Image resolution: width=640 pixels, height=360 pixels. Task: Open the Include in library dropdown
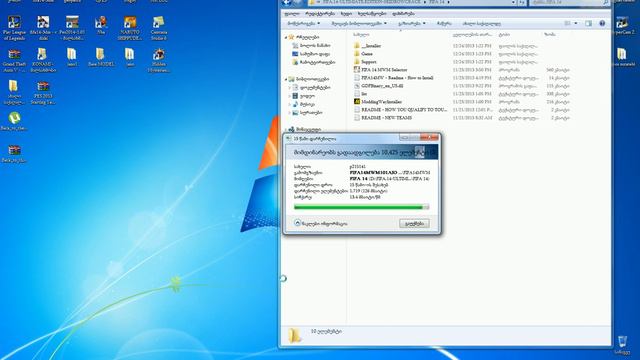click(359, 23)
